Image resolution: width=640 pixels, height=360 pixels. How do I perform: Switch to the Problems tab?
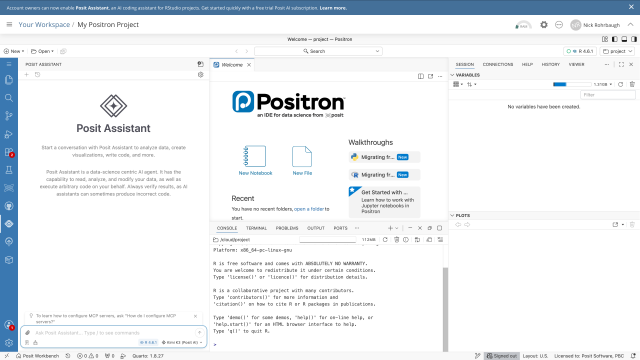(x=287, y=228)
